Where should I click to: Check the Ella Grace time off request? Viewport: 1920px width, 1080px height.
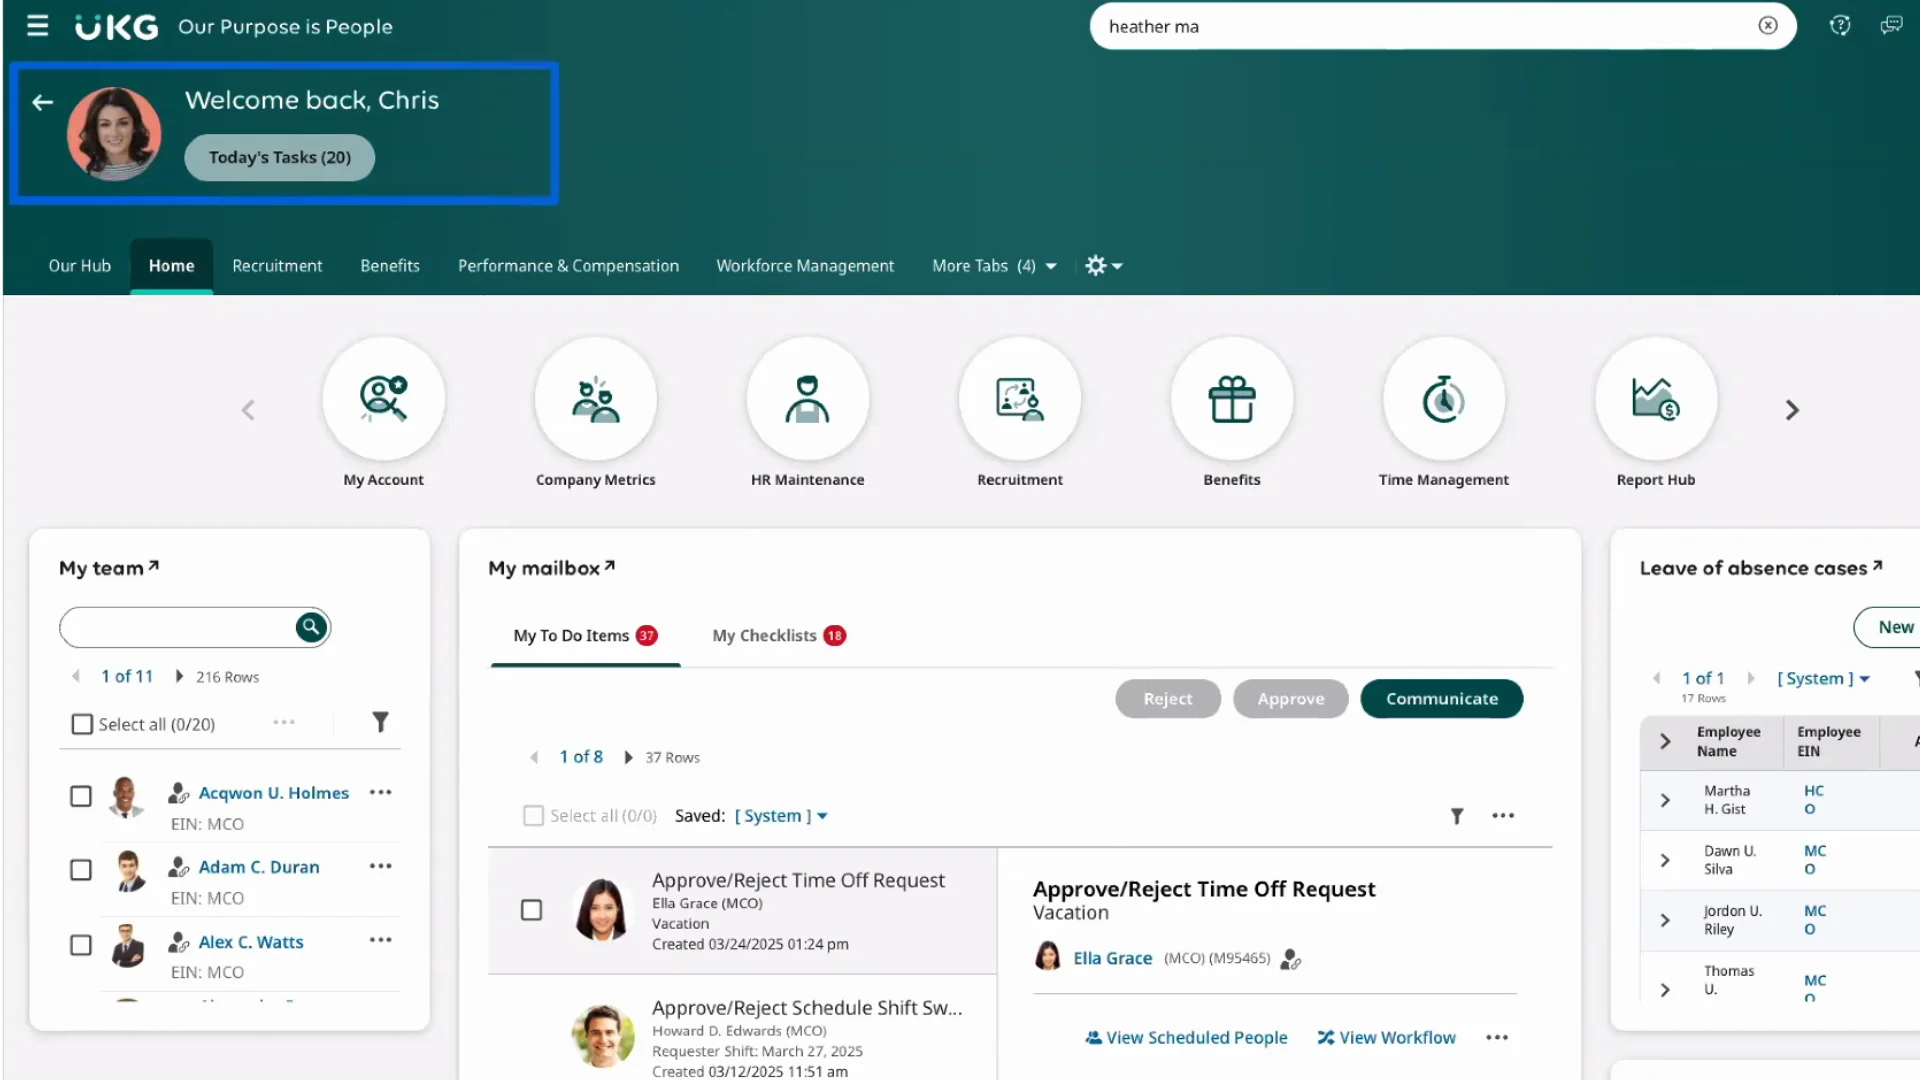[532, 909]
